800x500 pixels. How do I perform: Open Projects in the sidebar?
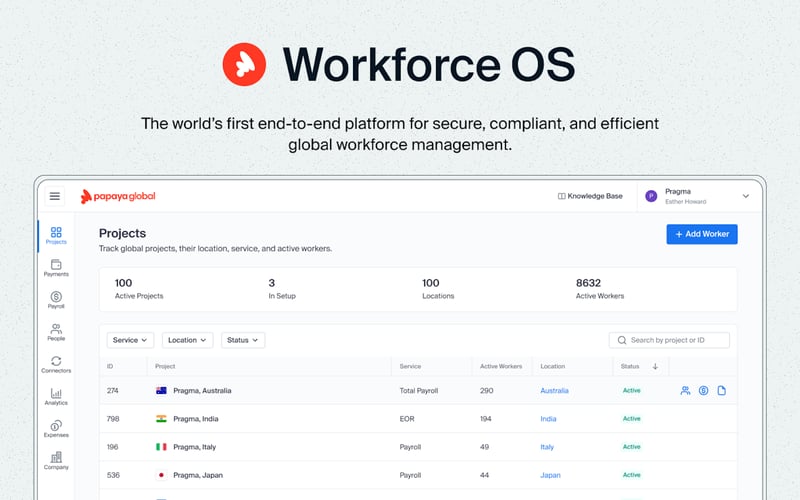[56, 236]
